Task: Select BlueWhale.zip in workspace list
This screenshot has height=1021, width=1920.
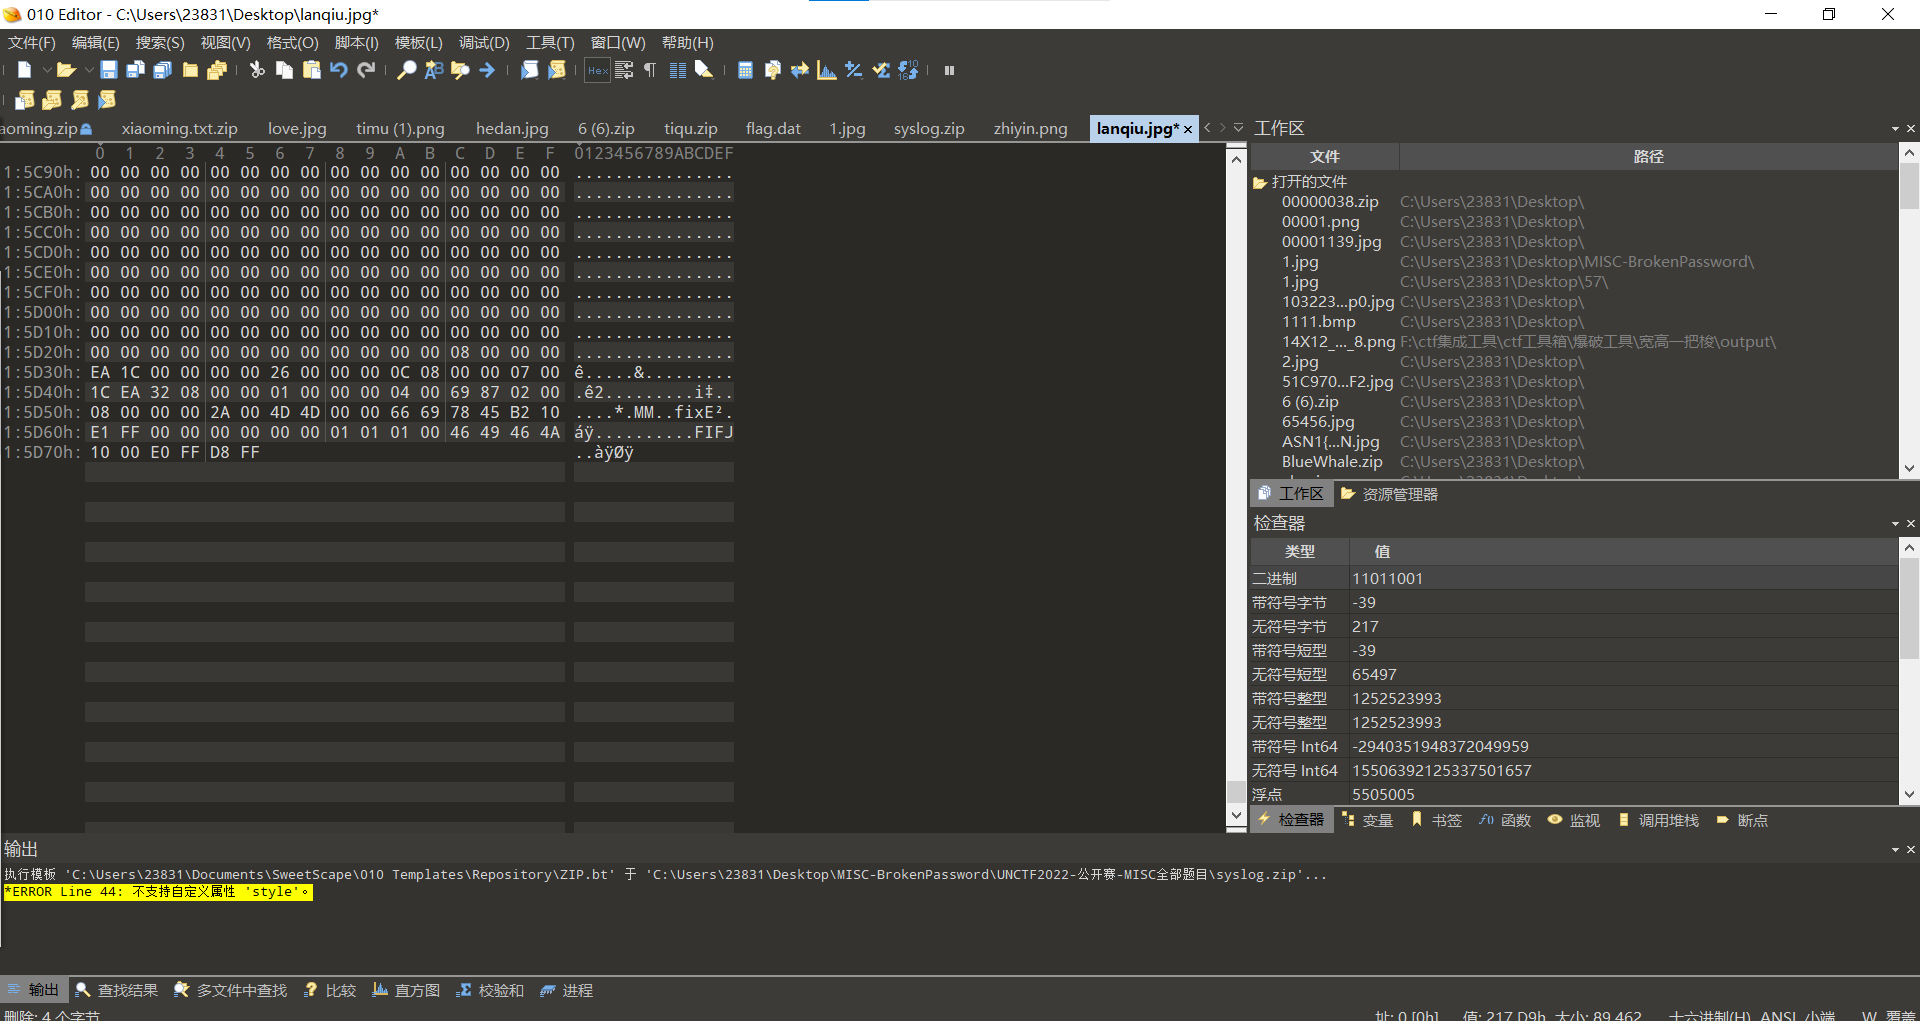Action: coord(1332,462)
